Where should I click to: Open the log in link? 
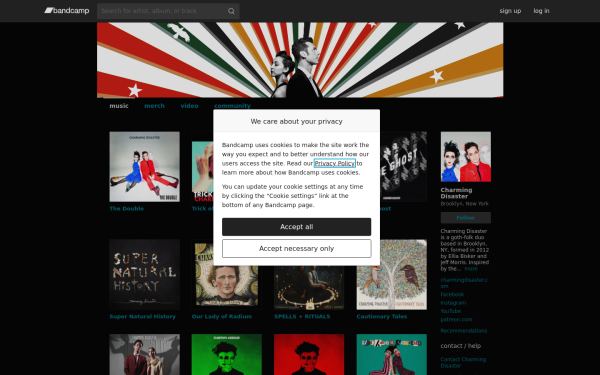pyautogui.click(x=541, y=11)
